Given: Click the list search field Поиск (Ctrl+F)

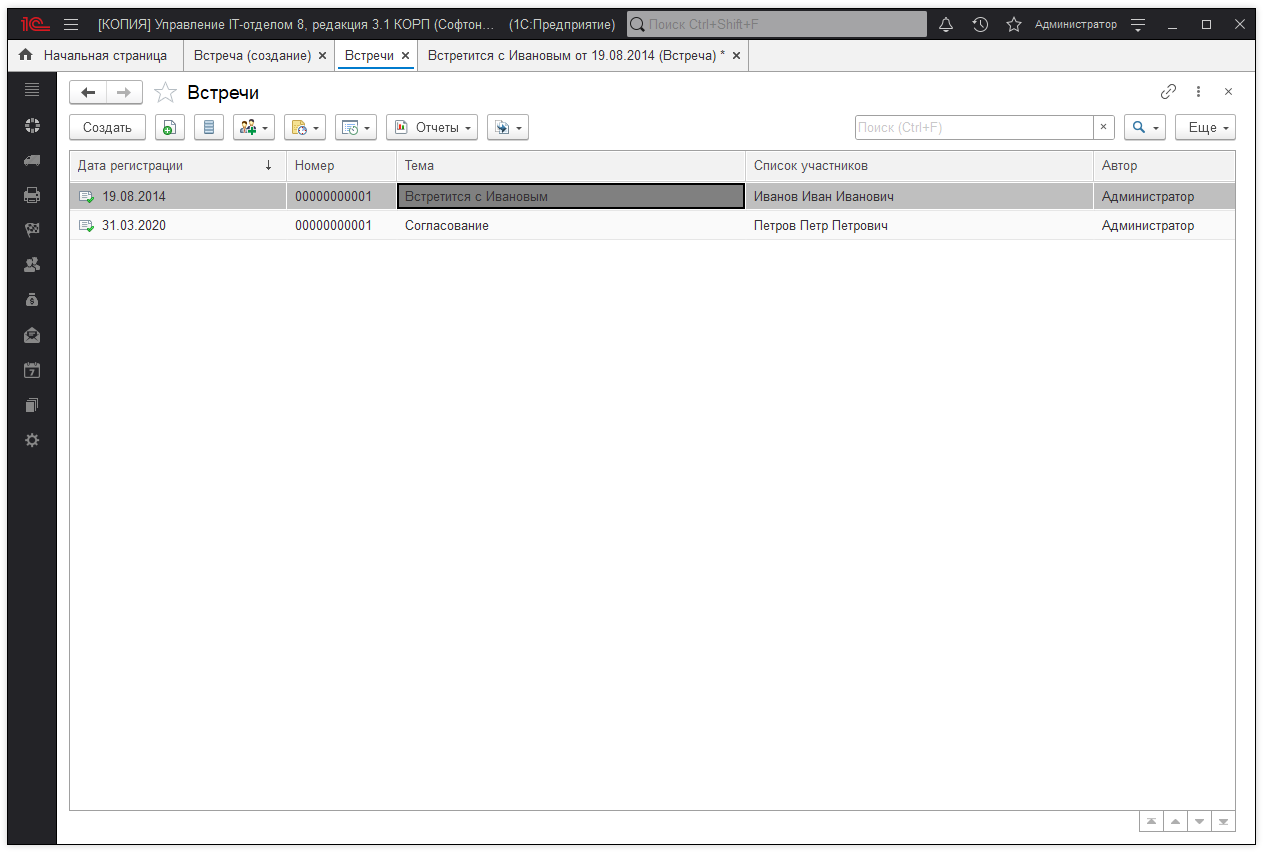Looking at the screenshot, I should (x=973, y=128).
